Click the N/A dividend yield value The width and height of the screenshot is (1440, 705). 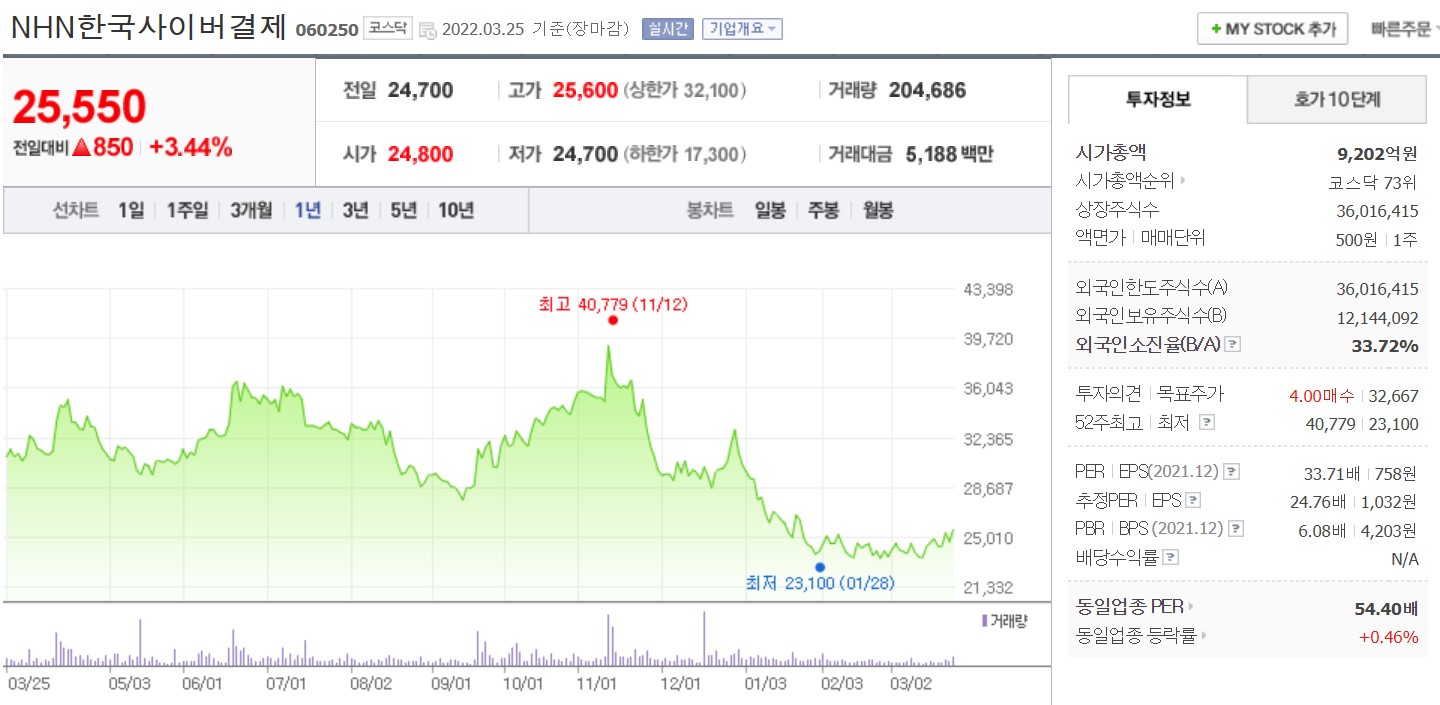[1405, 559]
